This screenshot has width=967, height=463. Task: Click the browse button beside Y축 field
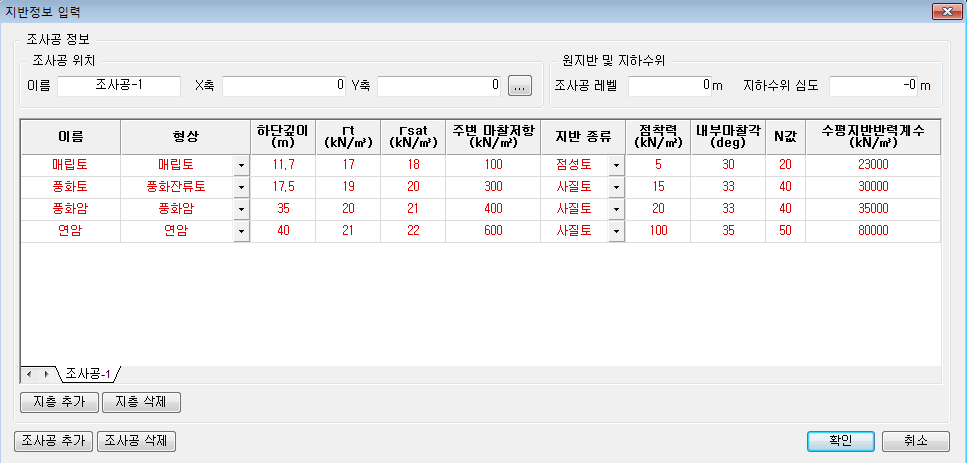pyautogui.click(x=519, y=86)
